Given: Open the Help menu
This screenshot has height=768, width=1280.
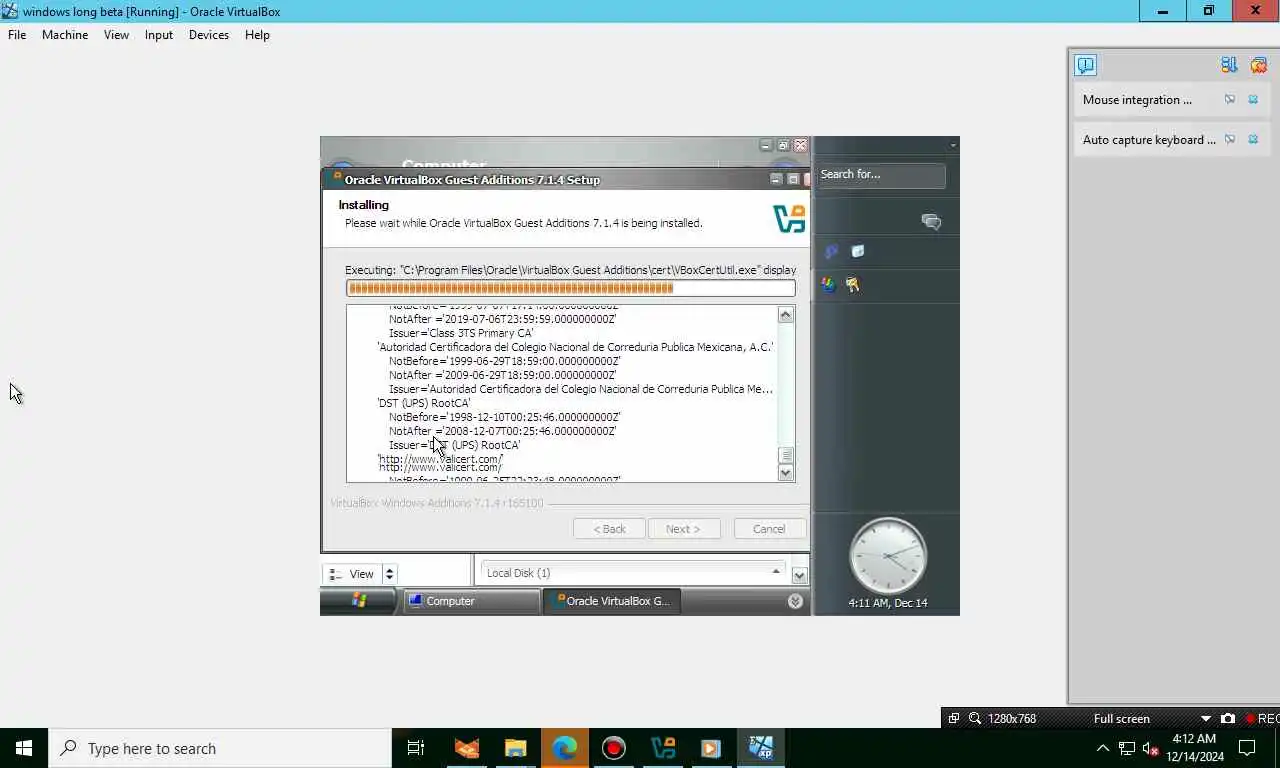Looking at the screenshot, I should point(257,34).
